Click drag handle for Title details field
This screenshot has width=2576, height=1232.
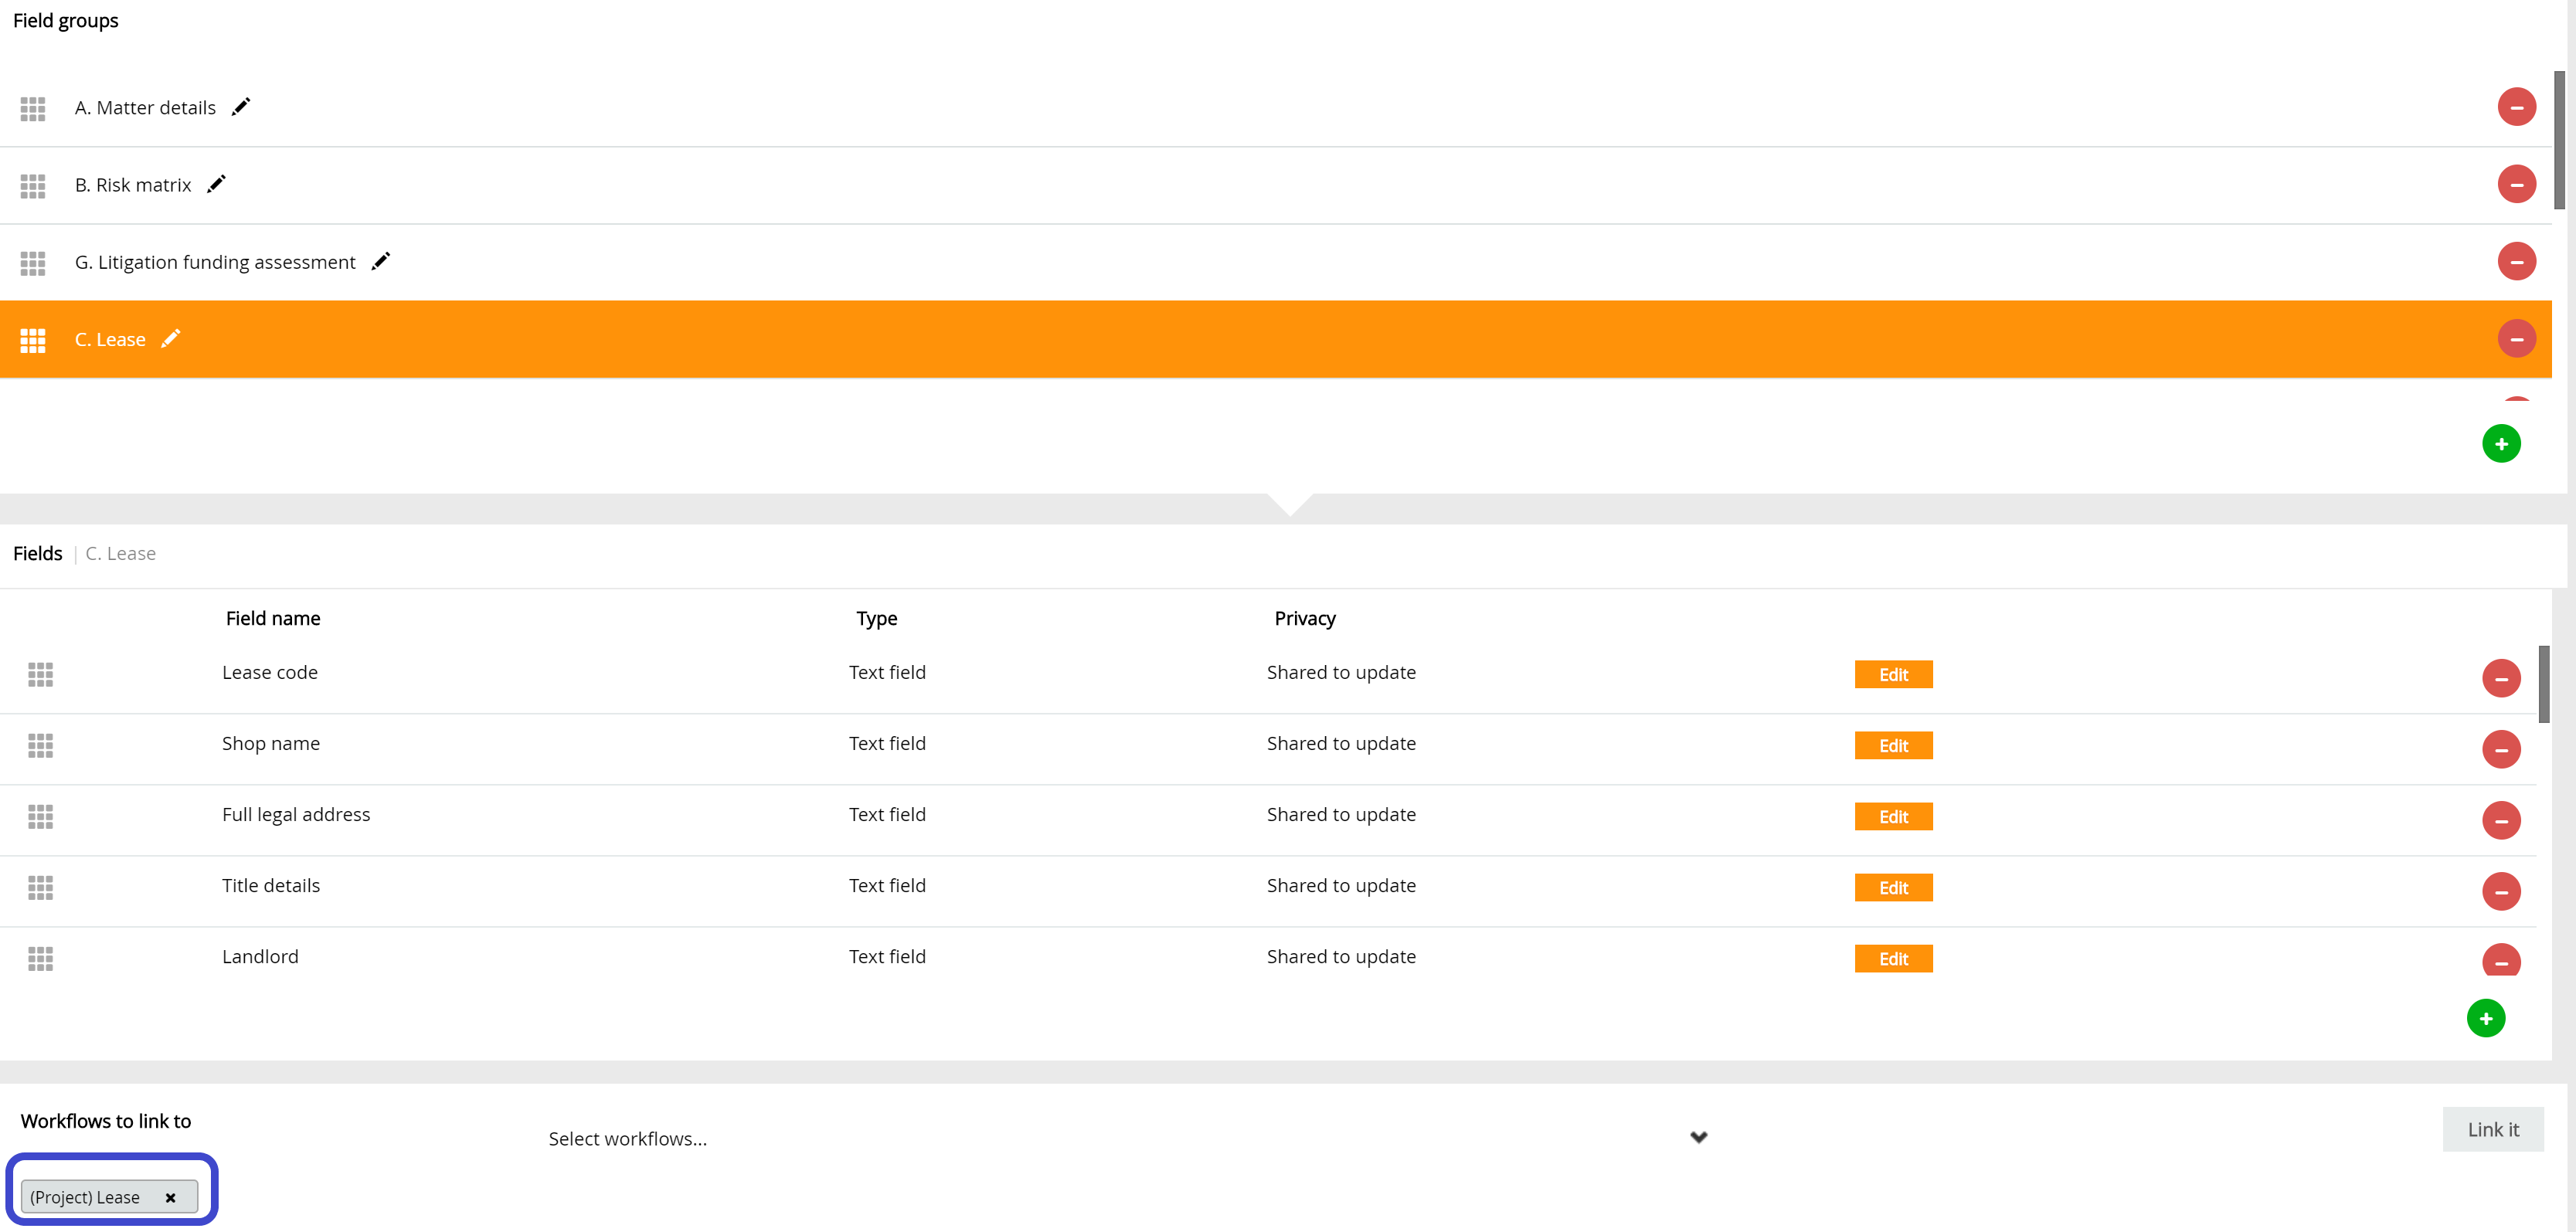point(41,888)
